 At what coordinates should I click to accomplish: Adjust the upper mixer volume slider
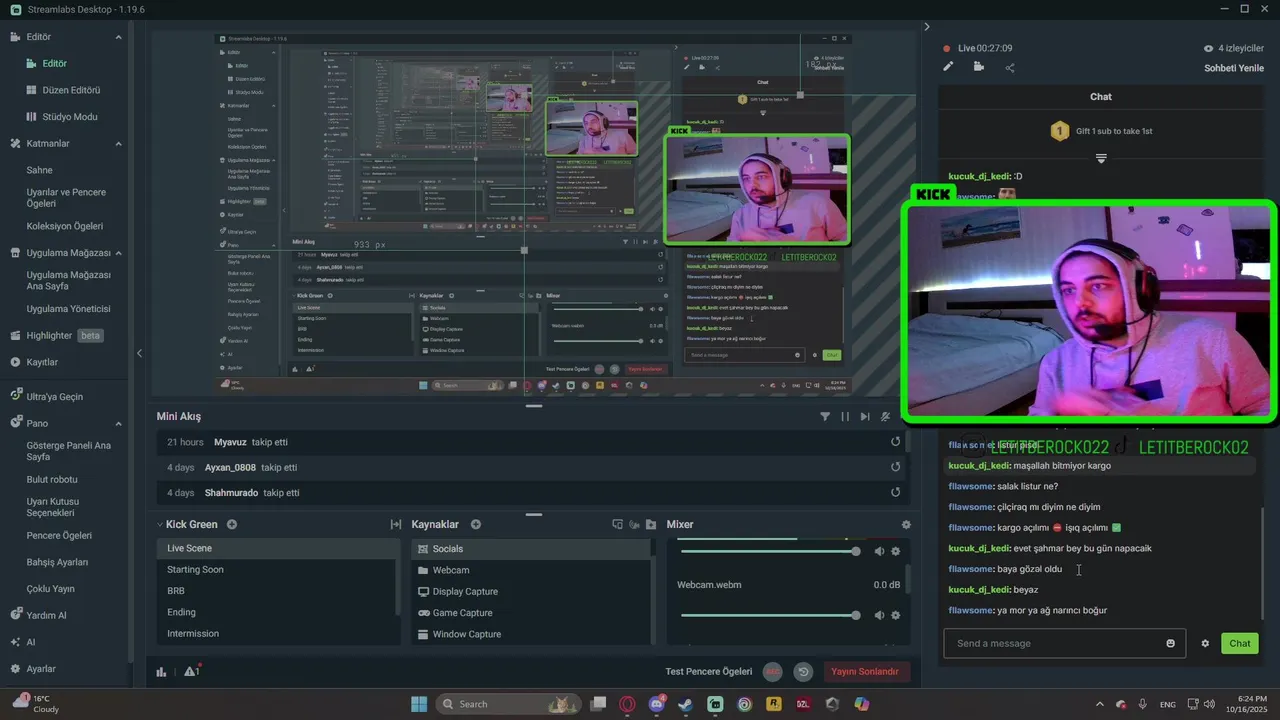pyautogui.click(x=768, y=551)
